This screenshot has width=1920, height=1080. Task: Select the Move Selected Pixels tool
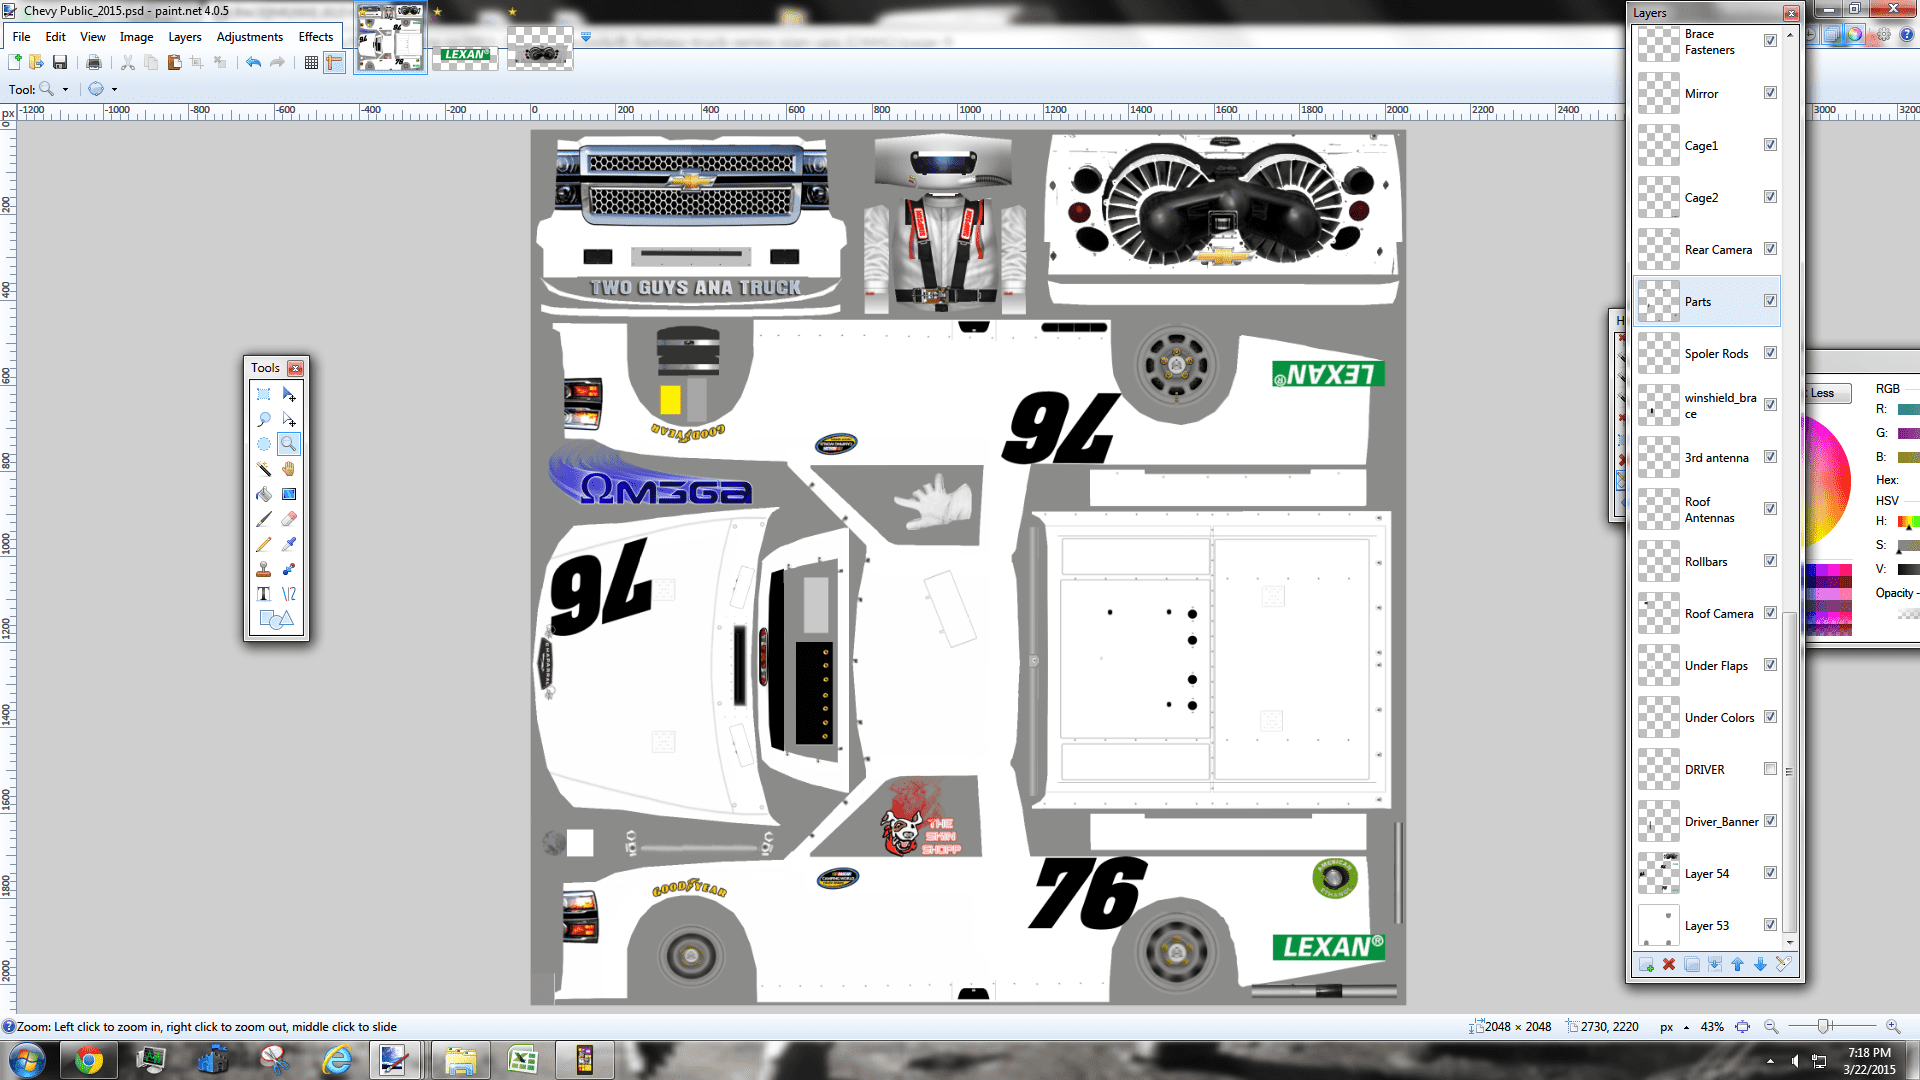coord(289,394)
